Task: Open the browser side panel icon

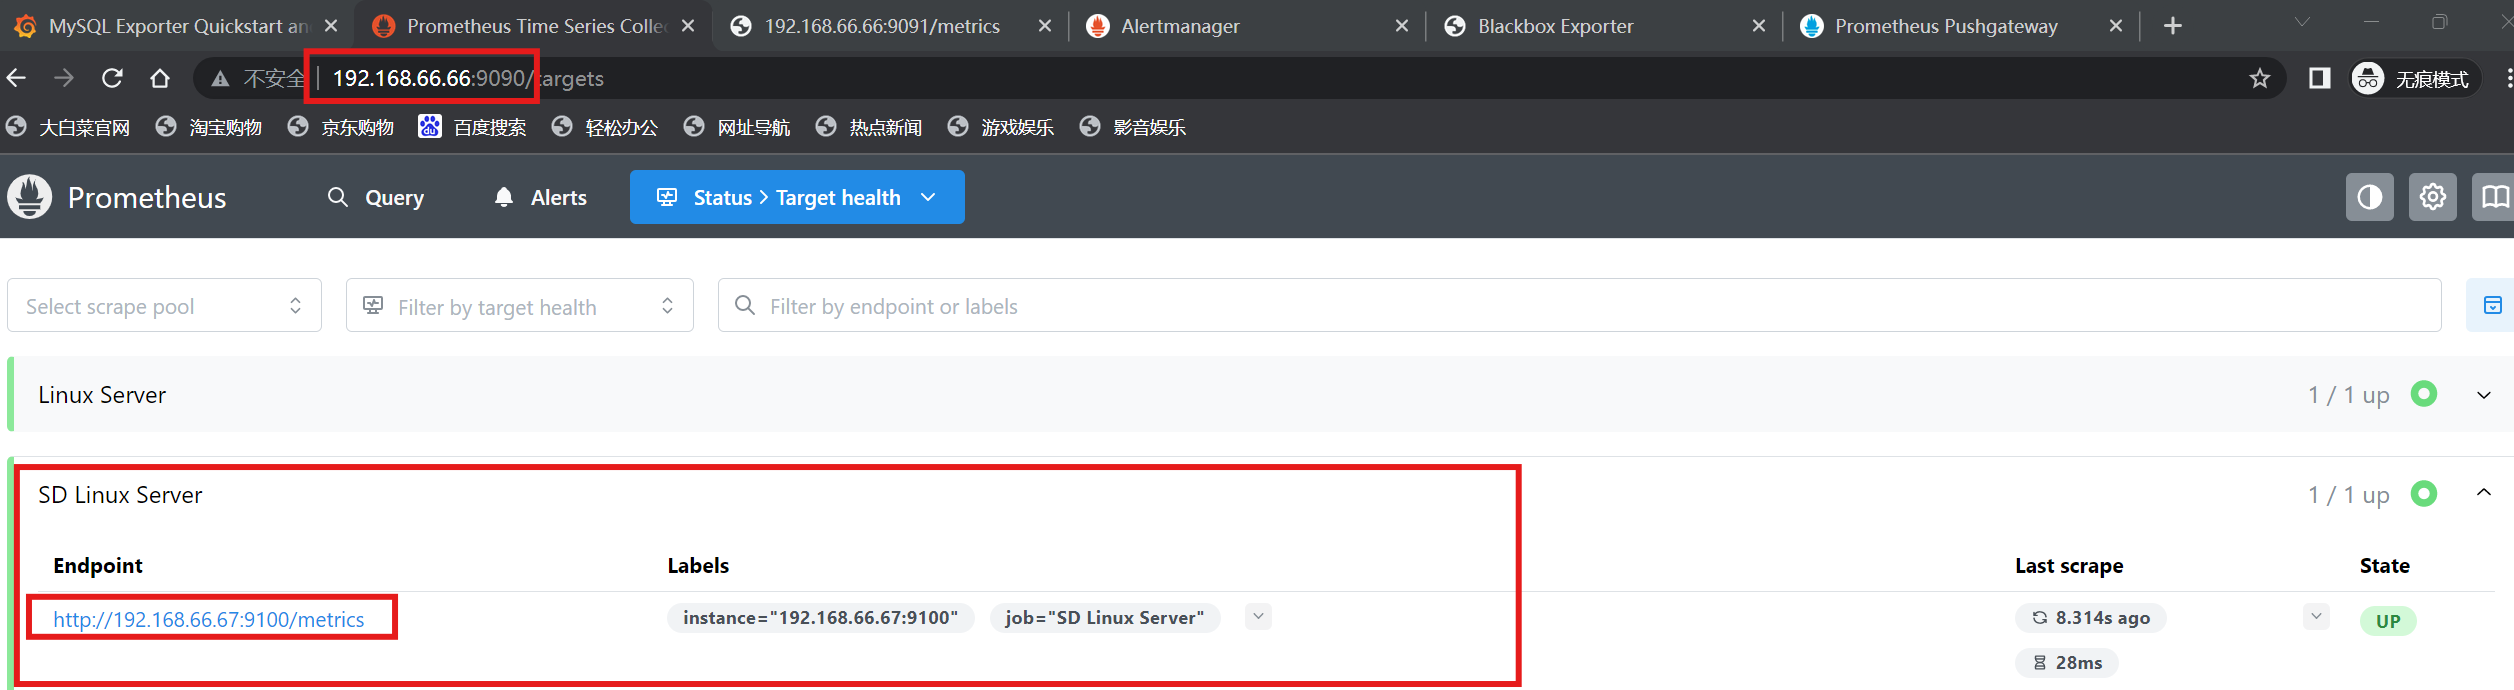Action: coord(2320,78)
